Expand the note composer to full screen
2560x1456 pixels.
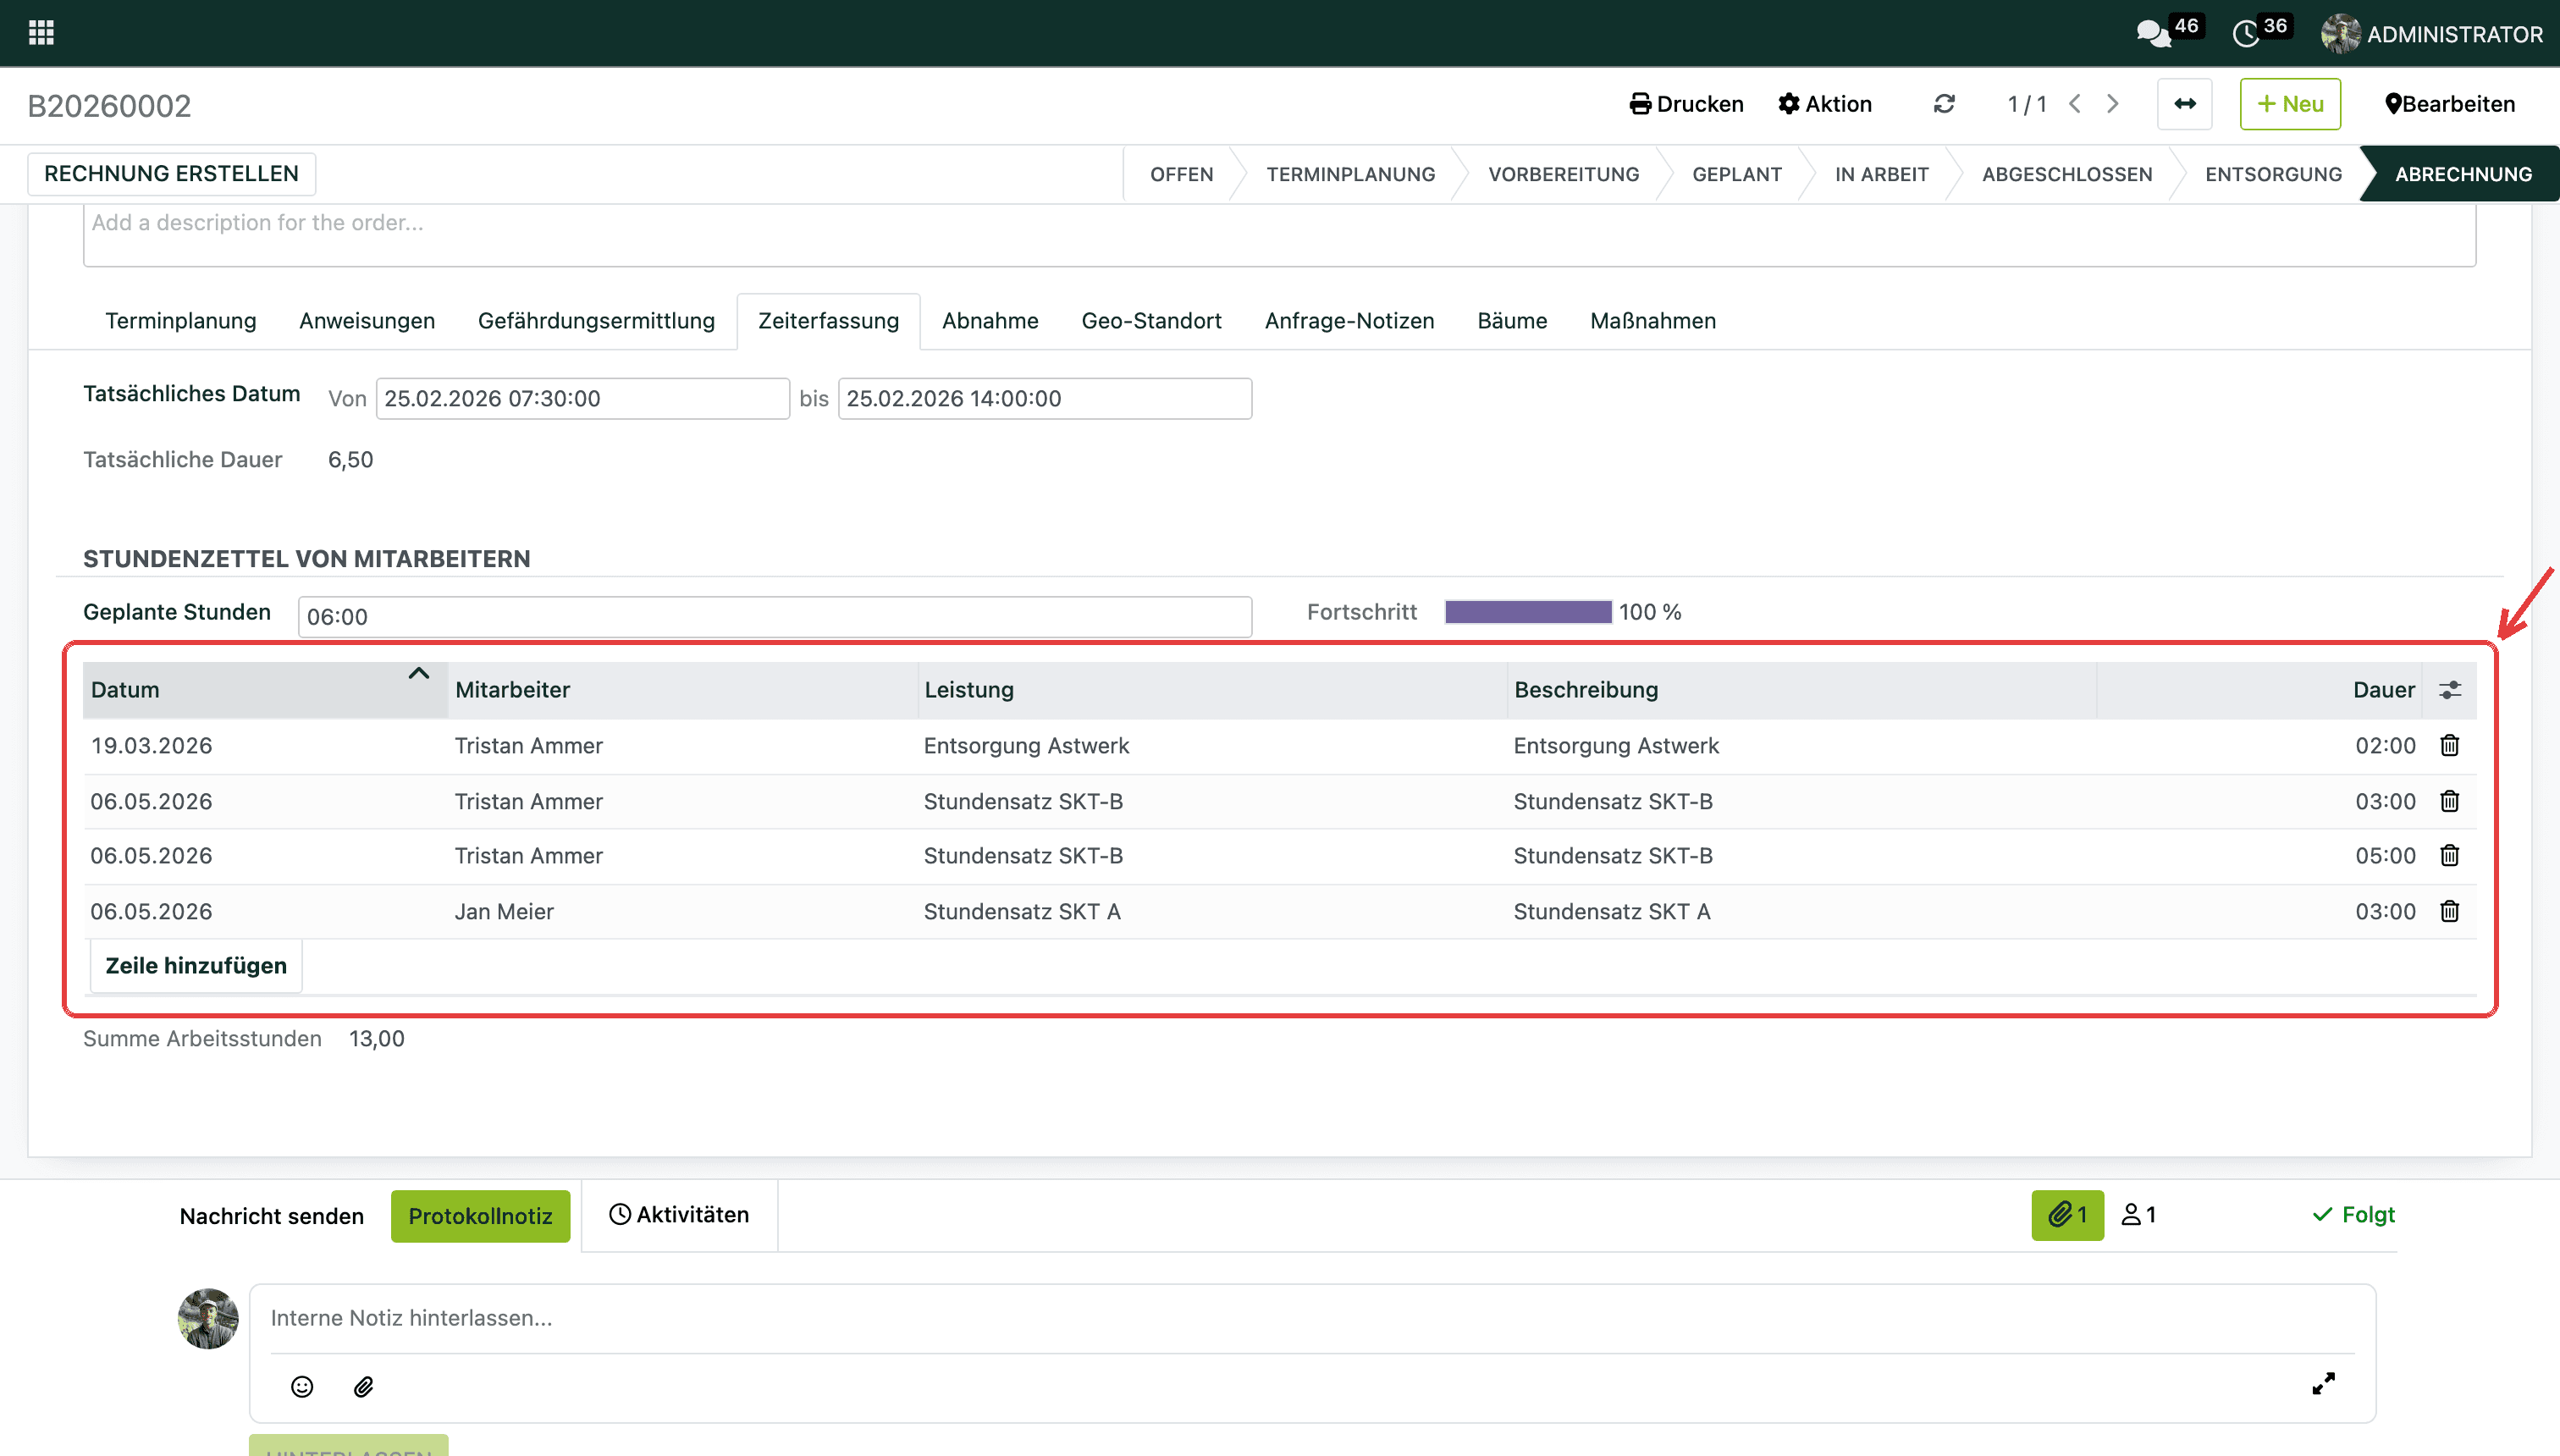[x=2324, y=1384]
